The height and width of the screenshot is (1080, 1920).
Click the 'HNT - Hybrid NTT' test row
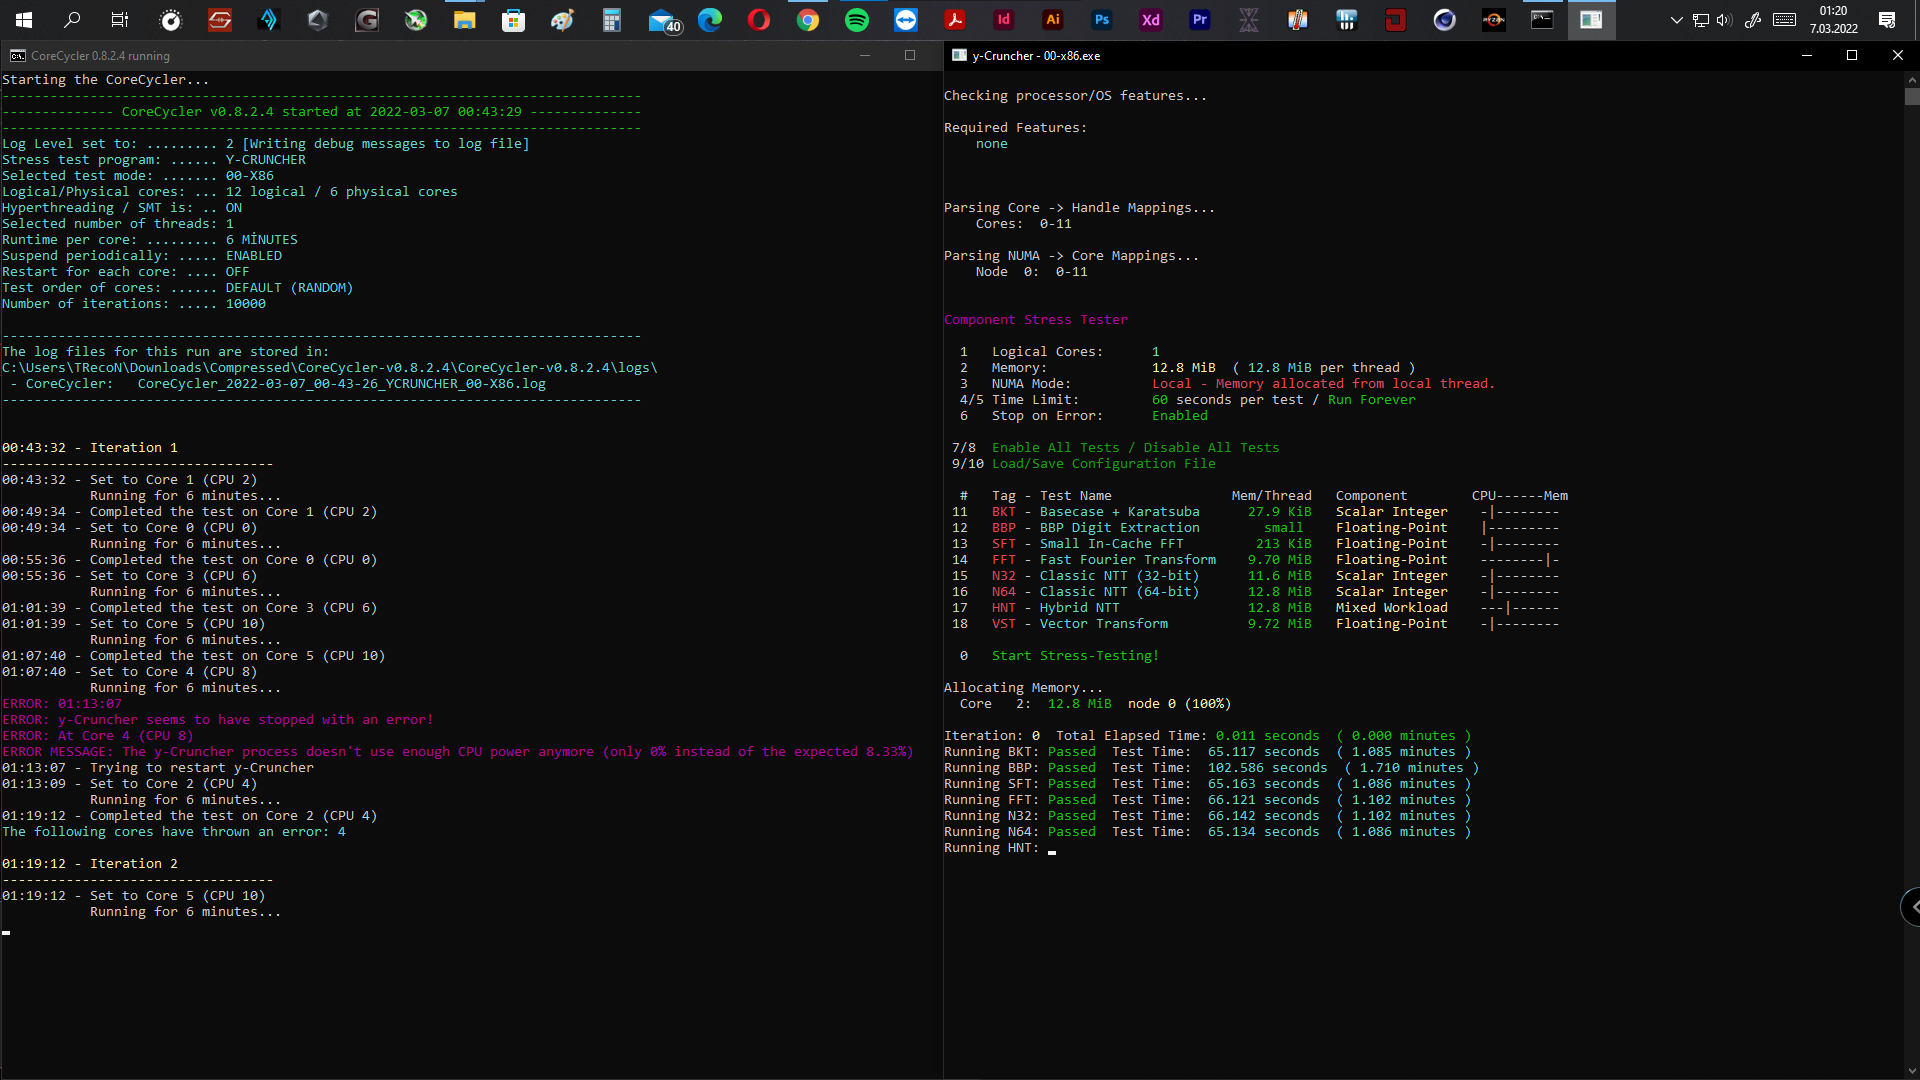coord(1255,608)
